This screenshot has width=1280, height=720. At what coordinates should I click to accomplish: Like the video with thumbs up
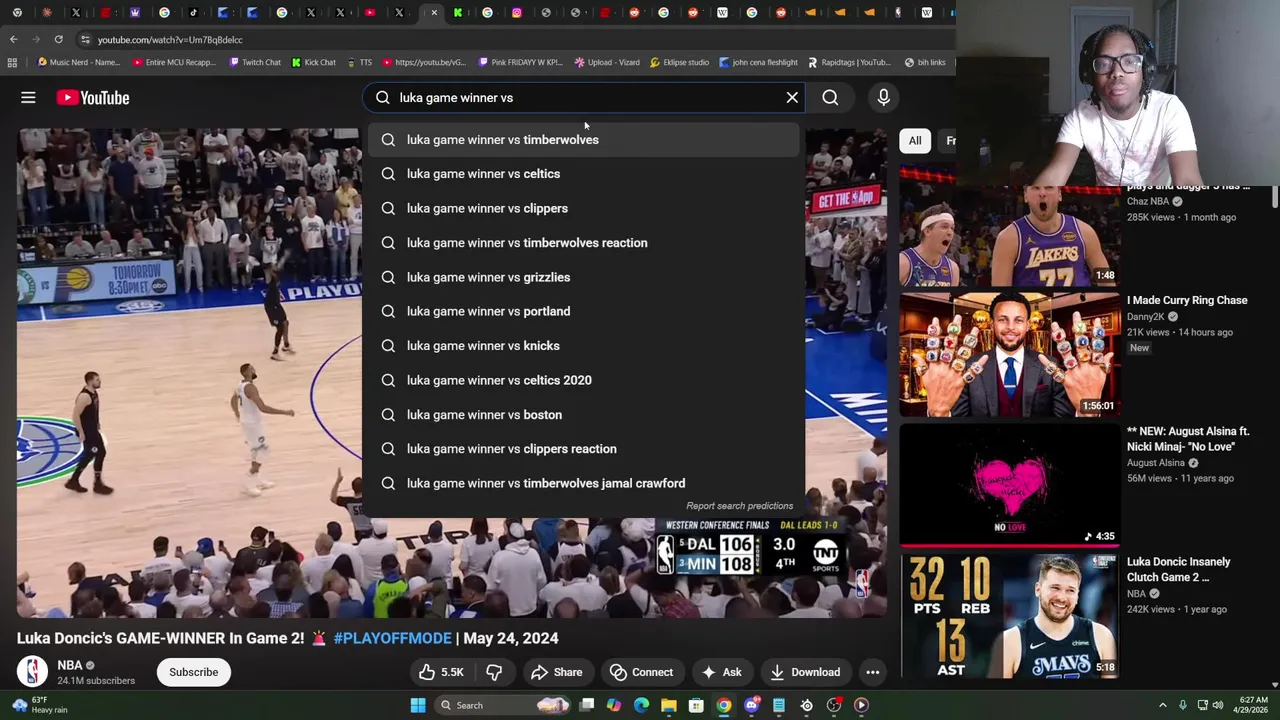point(441,672)
